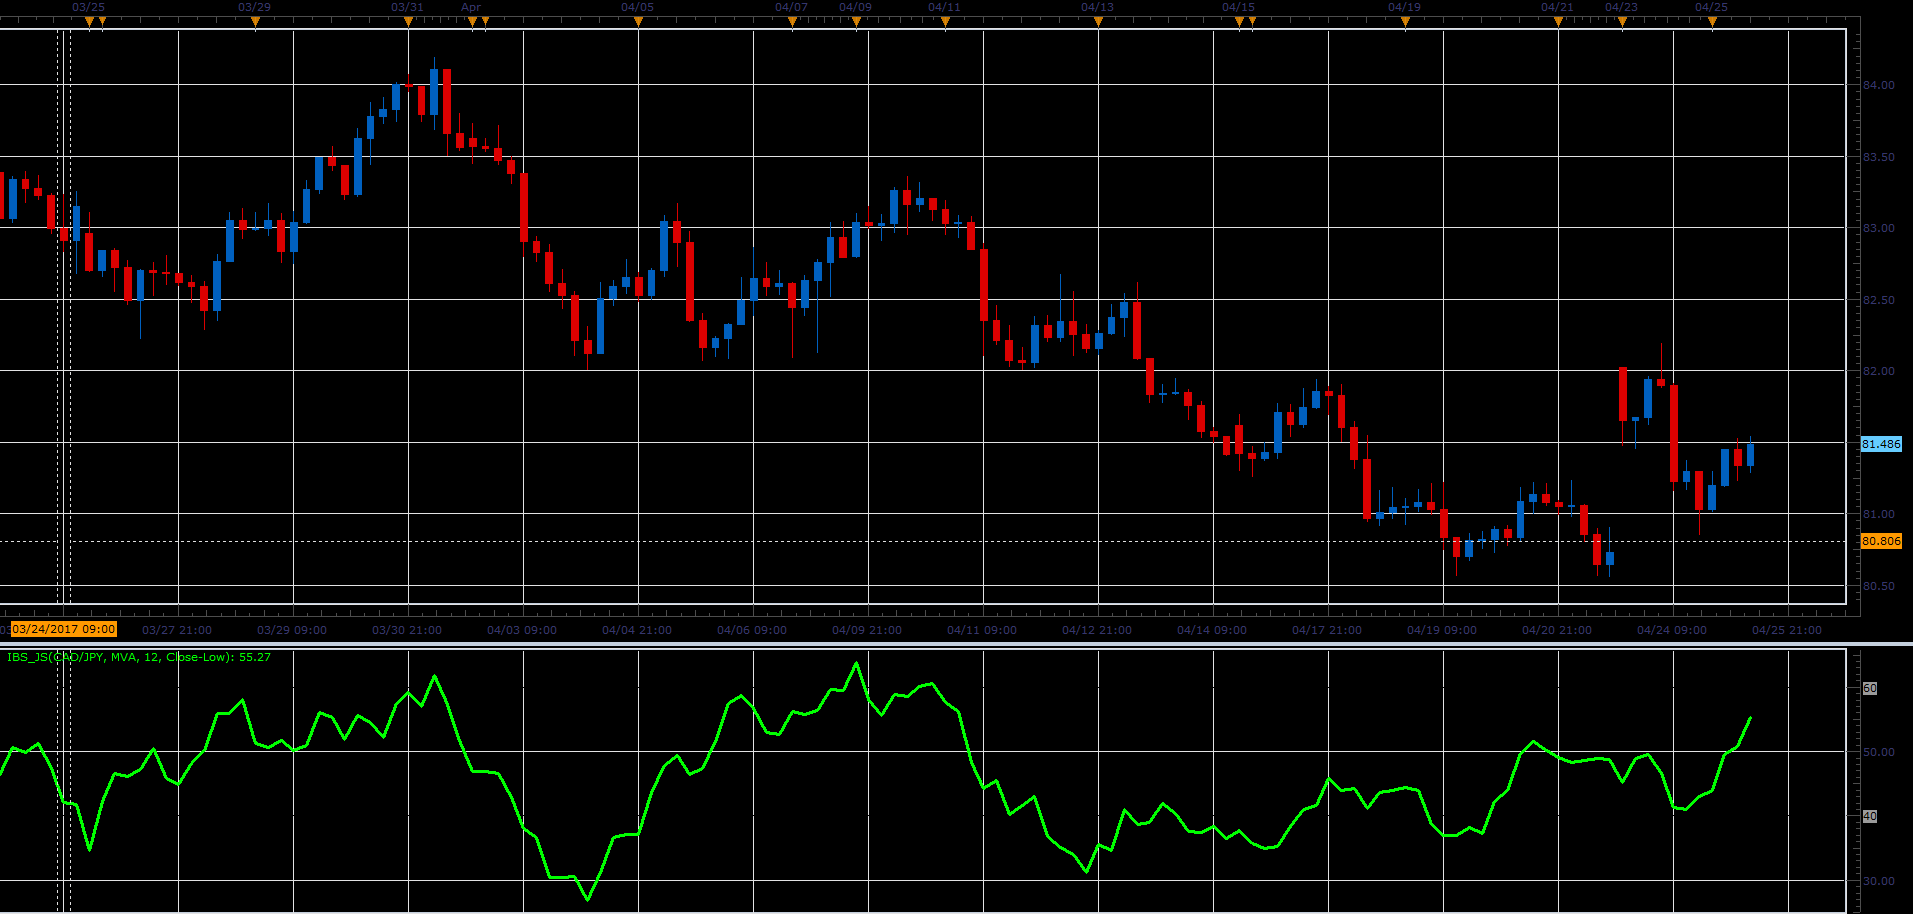The width and height of the screenshot is (1913, 914).
Task: Select the 04/23 orange triangle marker
Action: click(1622, 22)
